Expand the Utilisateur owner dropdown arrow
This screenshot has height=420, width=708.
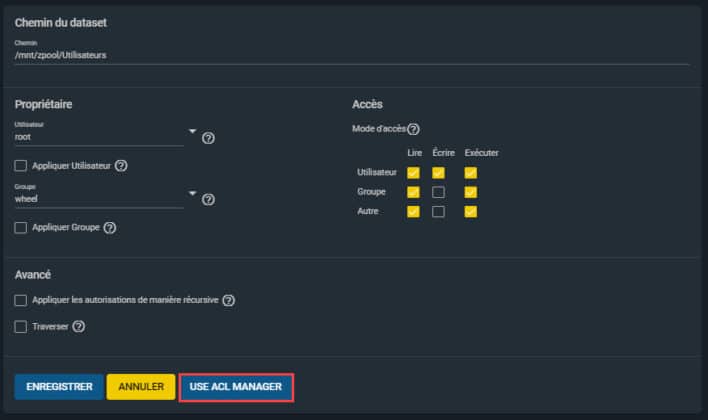tap(192, 131)
